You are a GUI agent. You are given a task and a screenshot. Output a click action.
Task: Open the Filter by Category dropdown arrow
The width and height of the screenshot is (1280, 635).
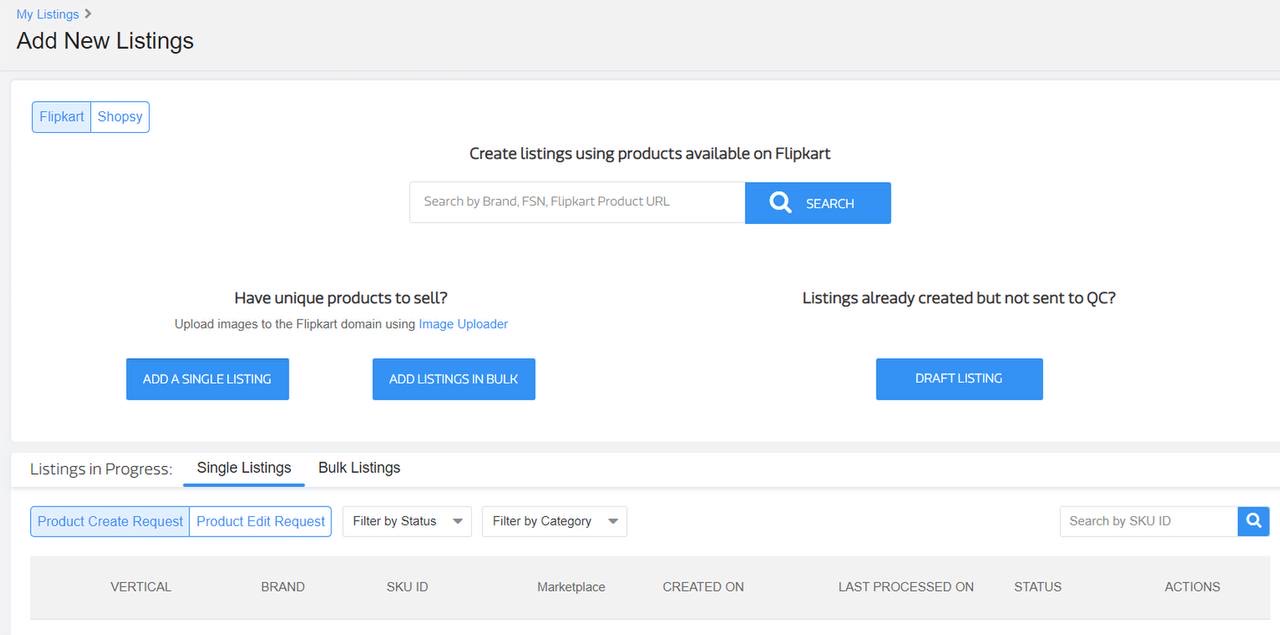pos(613,521)
